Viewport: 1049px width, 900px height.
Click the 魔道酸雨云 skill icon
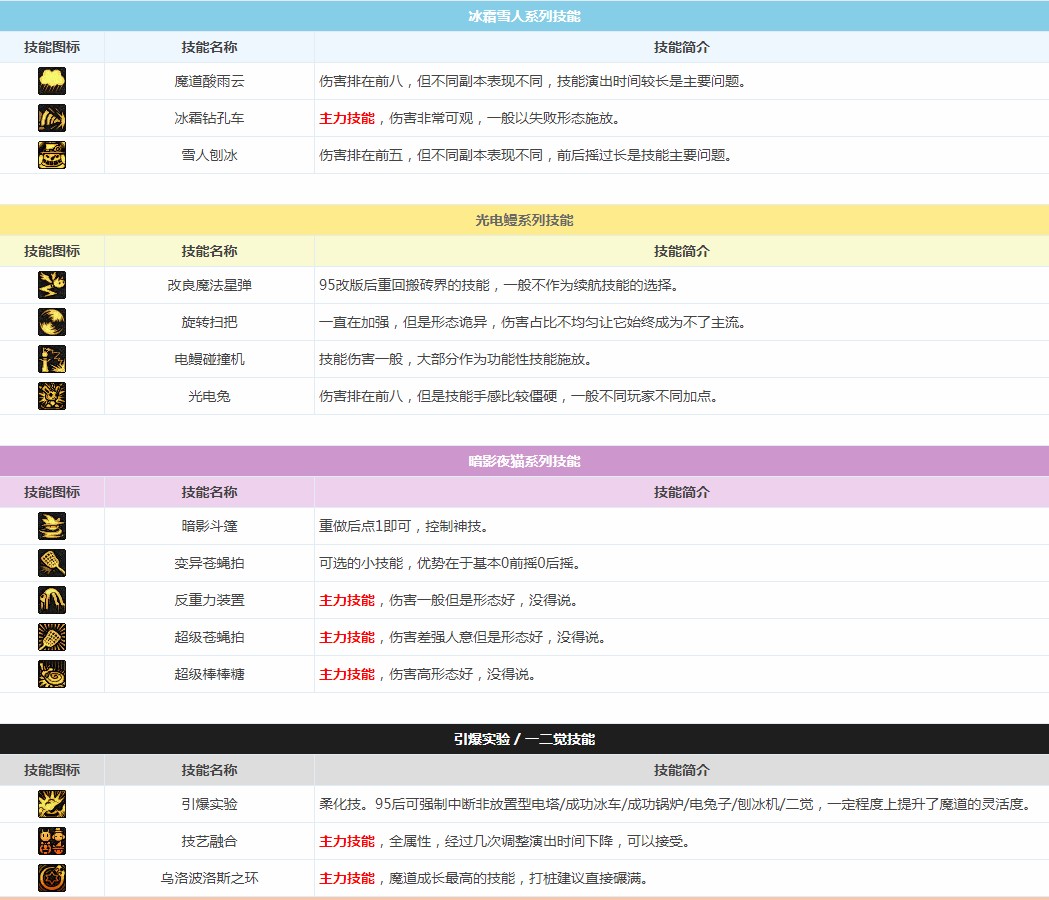(x=52, y=81)
